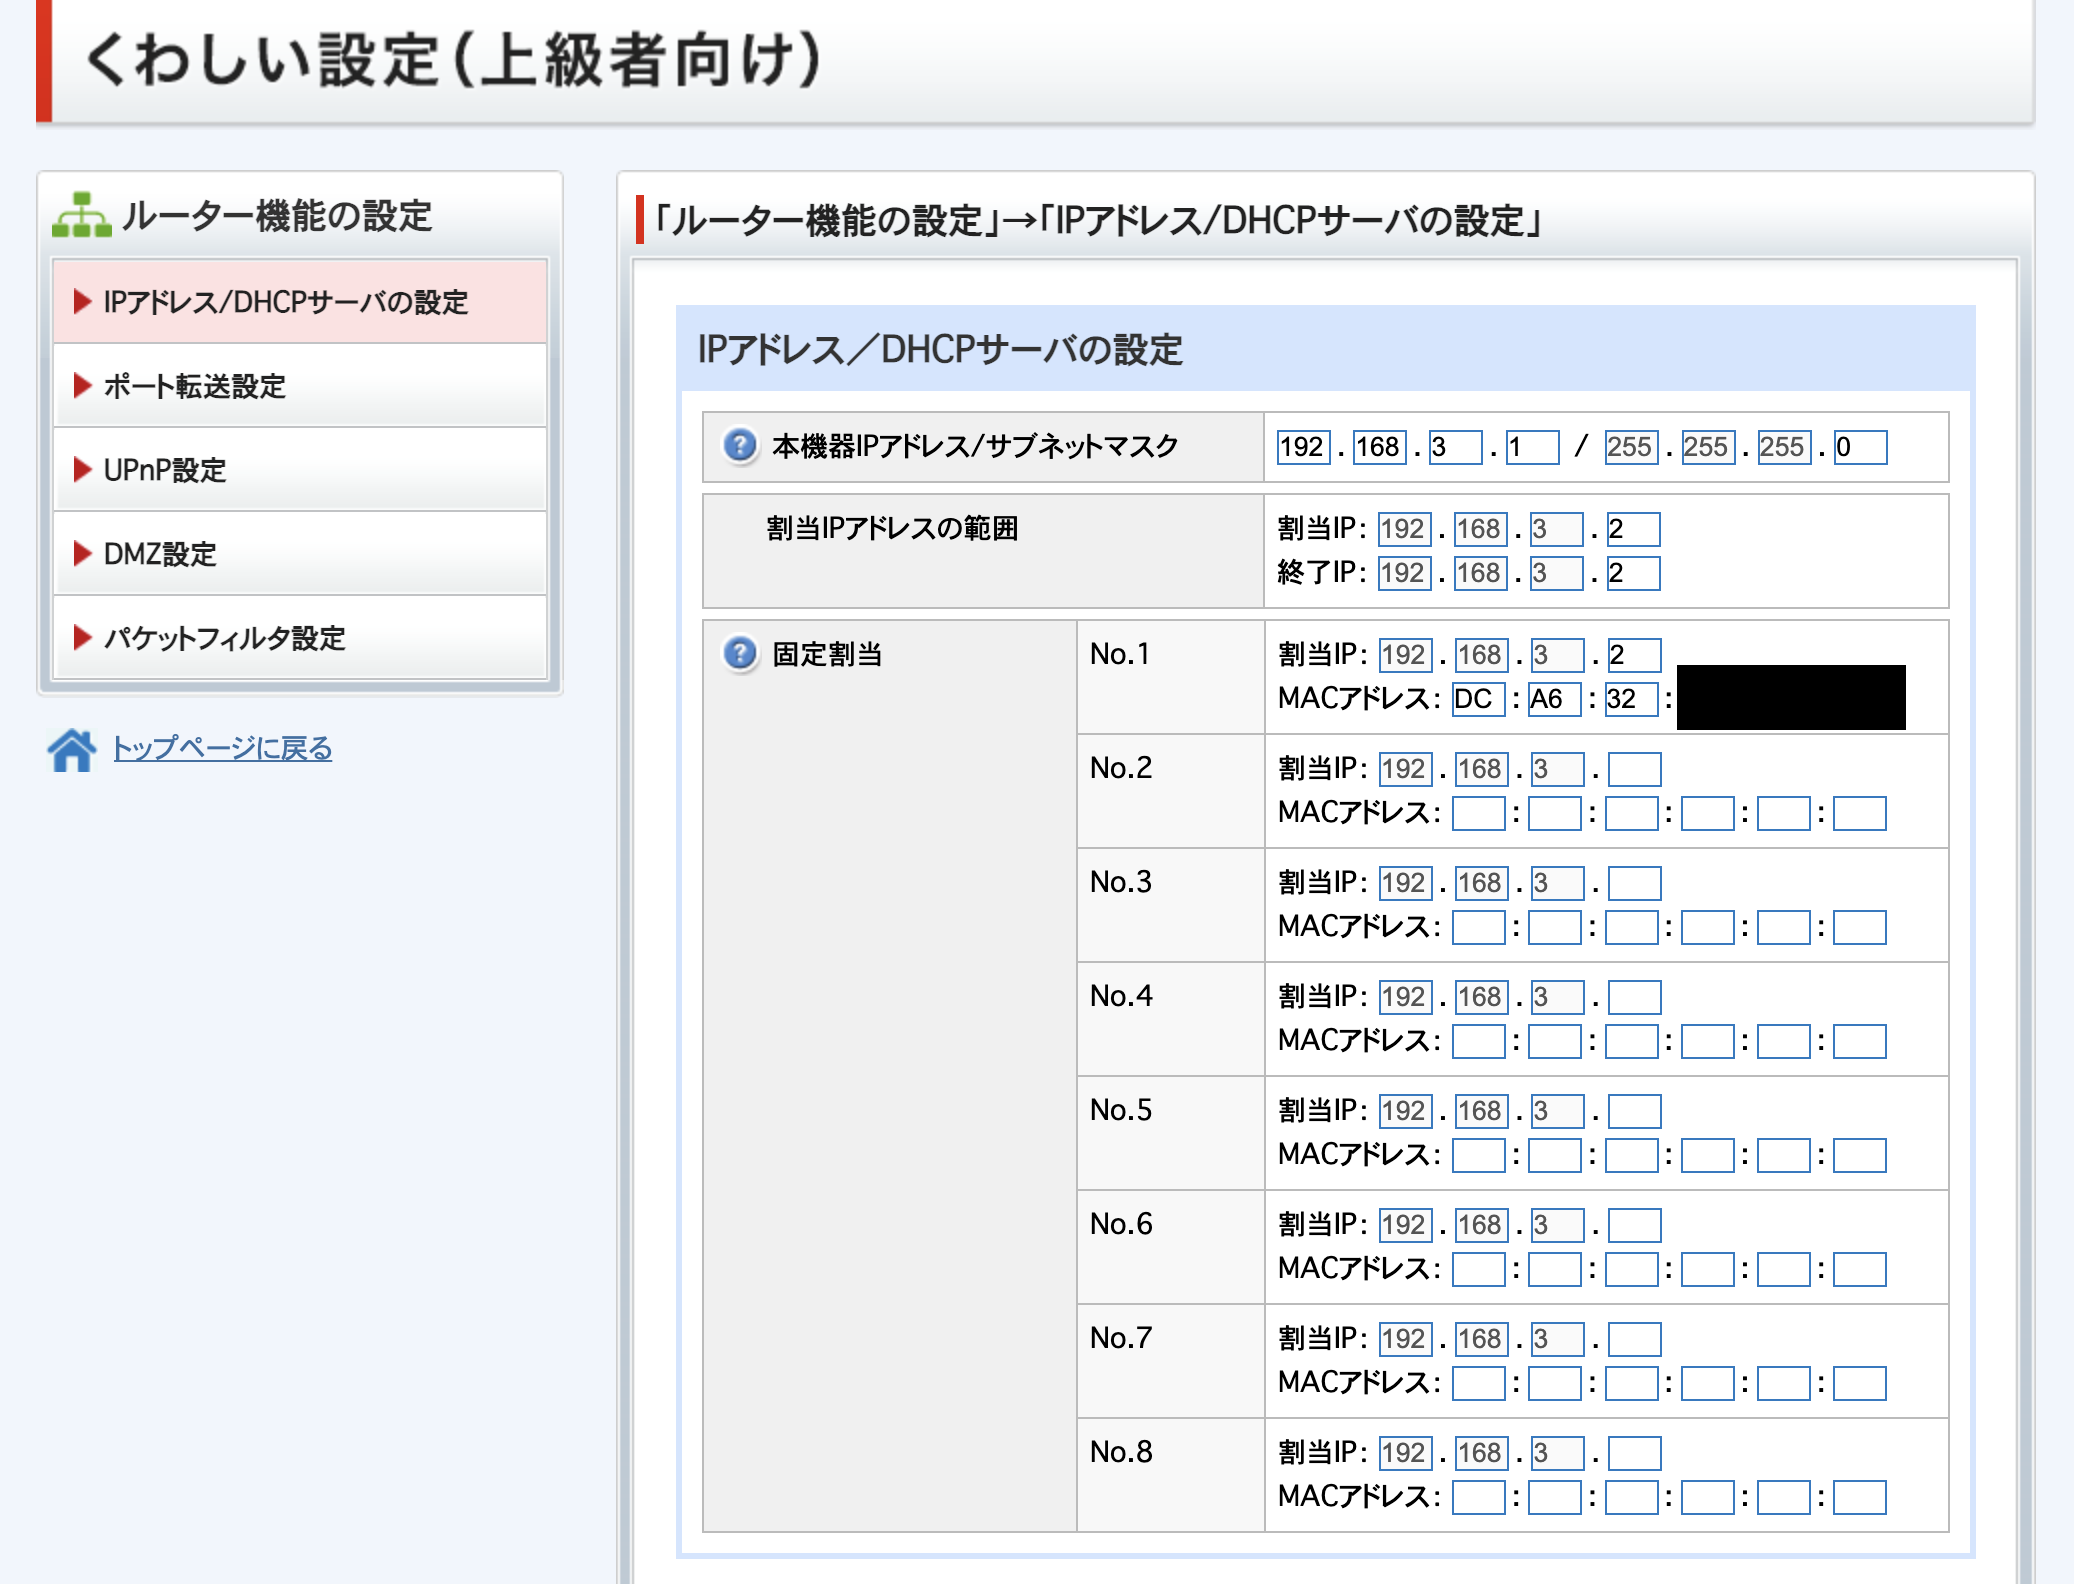Image resolution: width=2074 pixels, height=1584 pixels.
Task: Click No.8 last MAC address field
Action: coord(1859,1497)
